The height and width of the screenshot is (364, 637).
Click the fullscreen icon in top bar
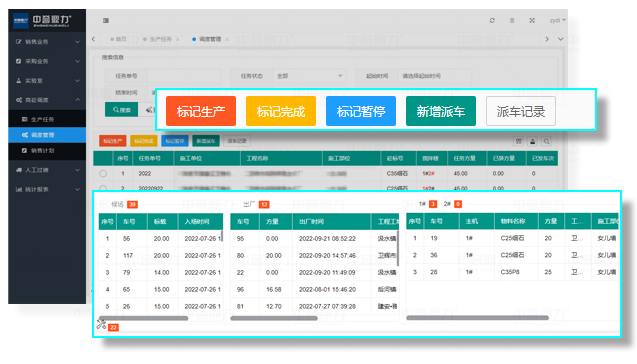pyautogui.click(x=532, y=20)
